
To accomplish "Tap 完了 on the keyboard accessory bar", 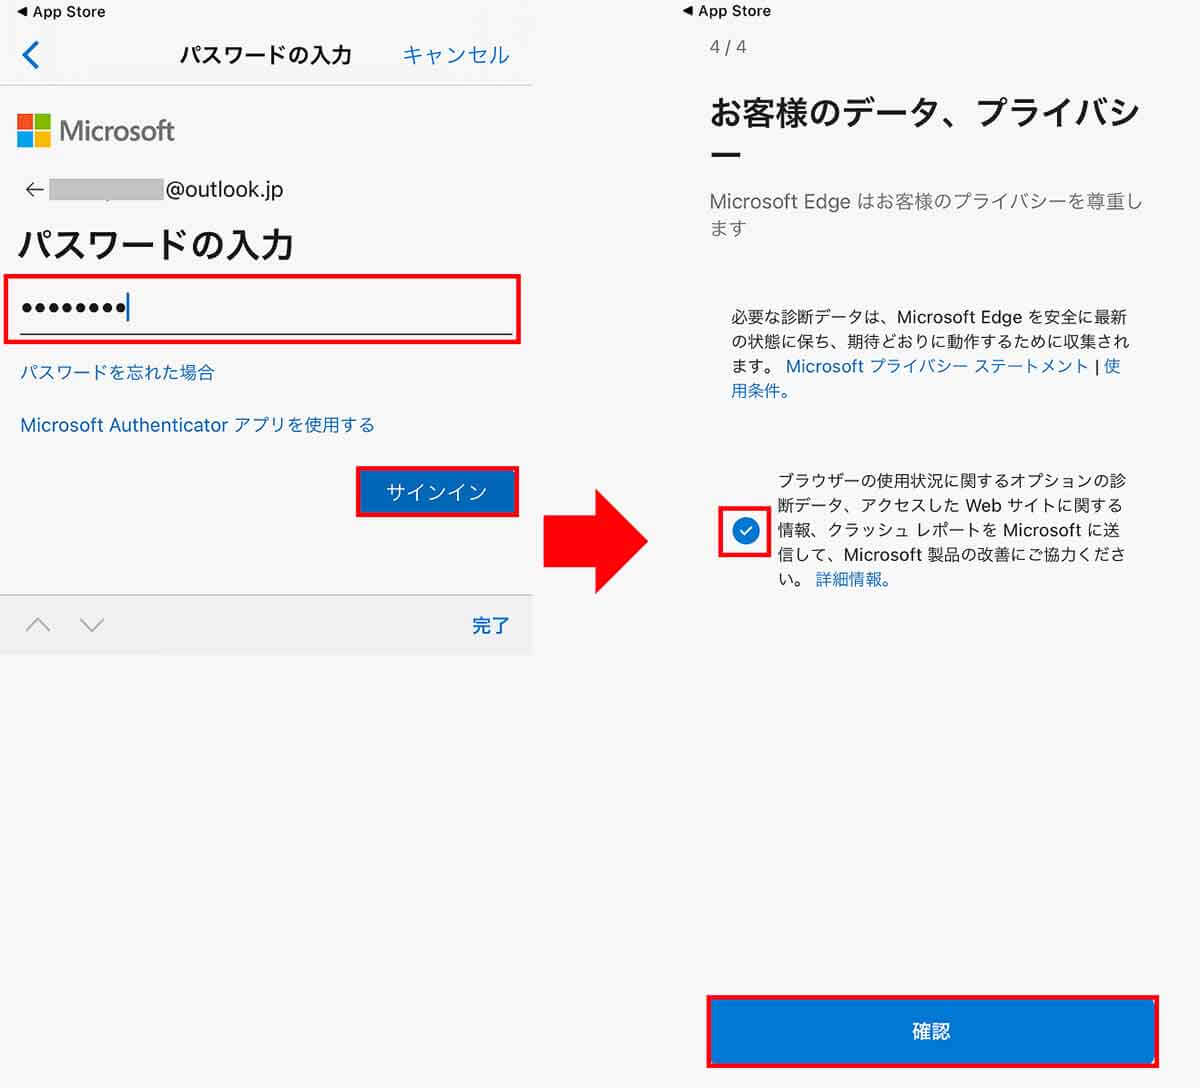I will pyautogui.click(x=491, y=624).
